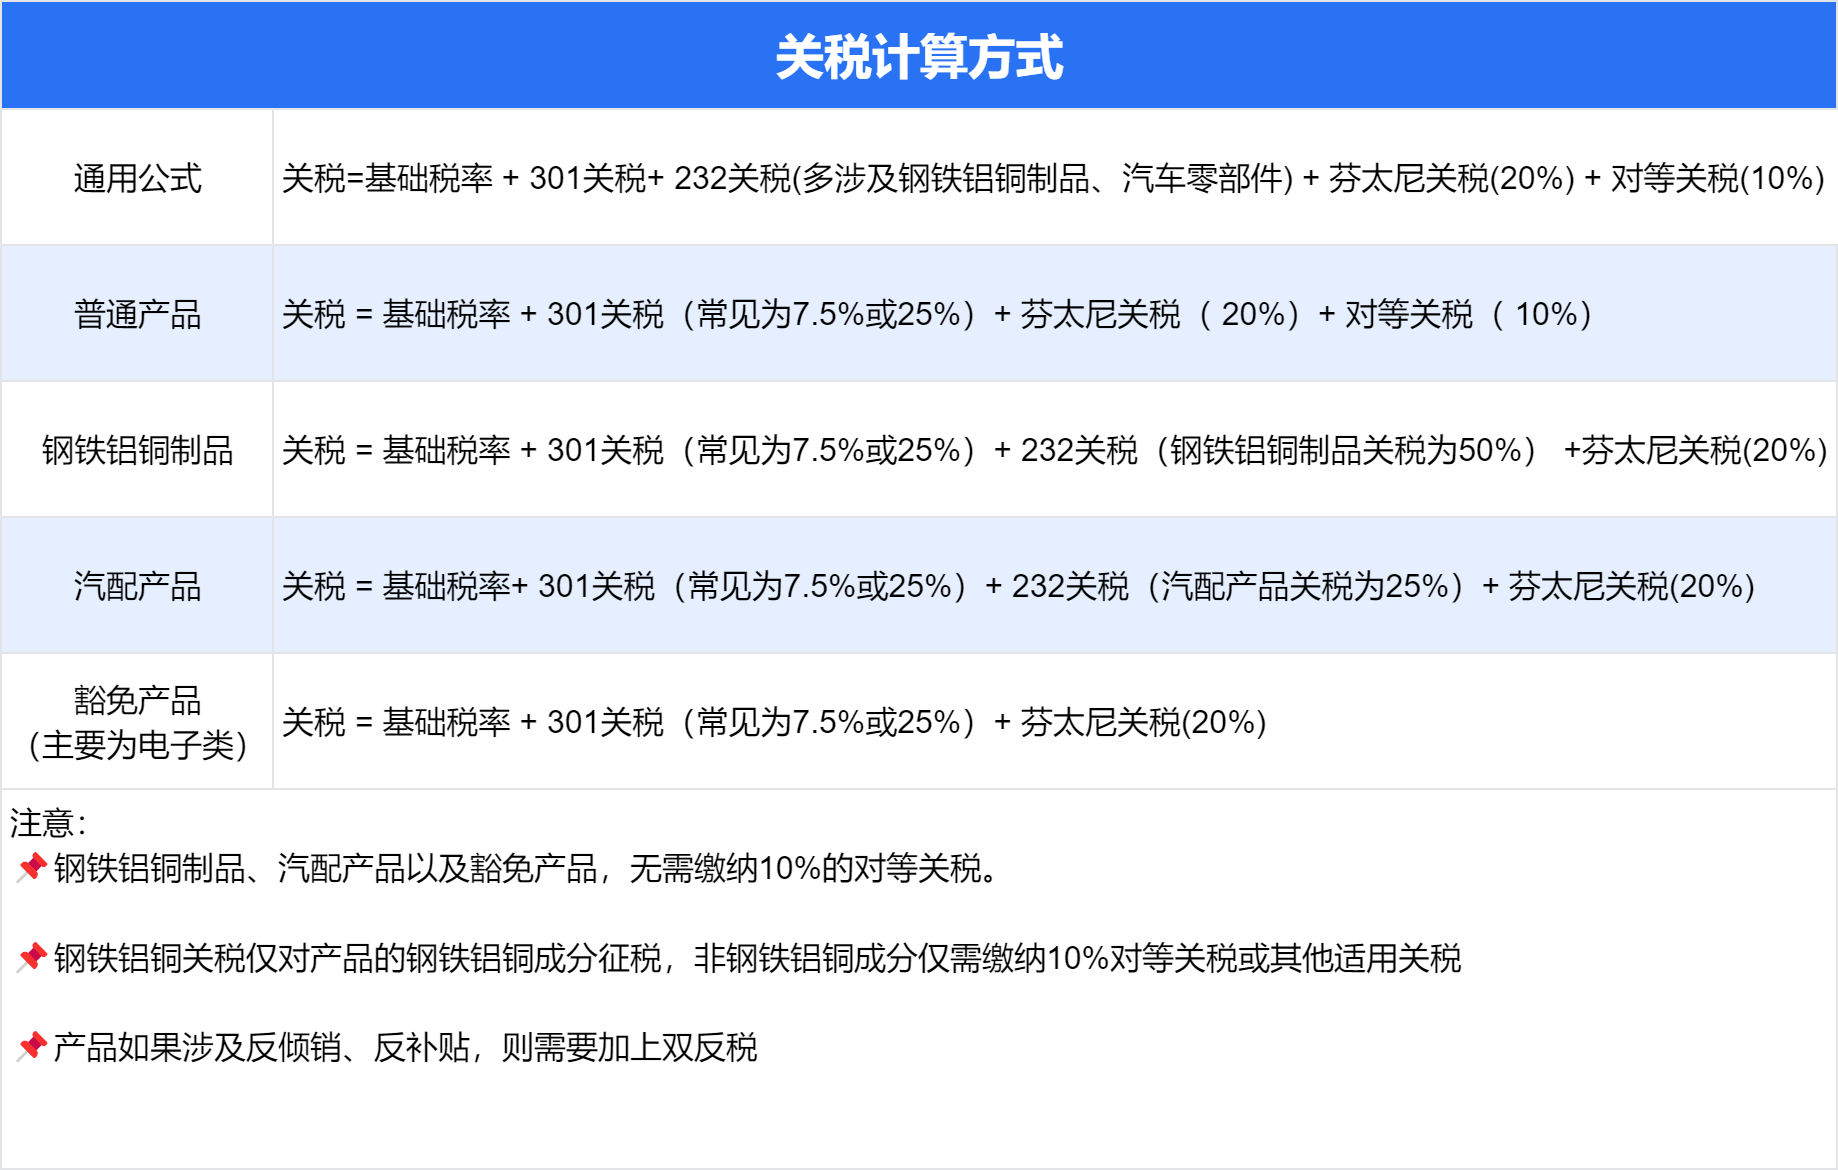Click the pushpin icon before 产品如果涉及反倾销
1838x1170 pixels.
coord(31,1047)
